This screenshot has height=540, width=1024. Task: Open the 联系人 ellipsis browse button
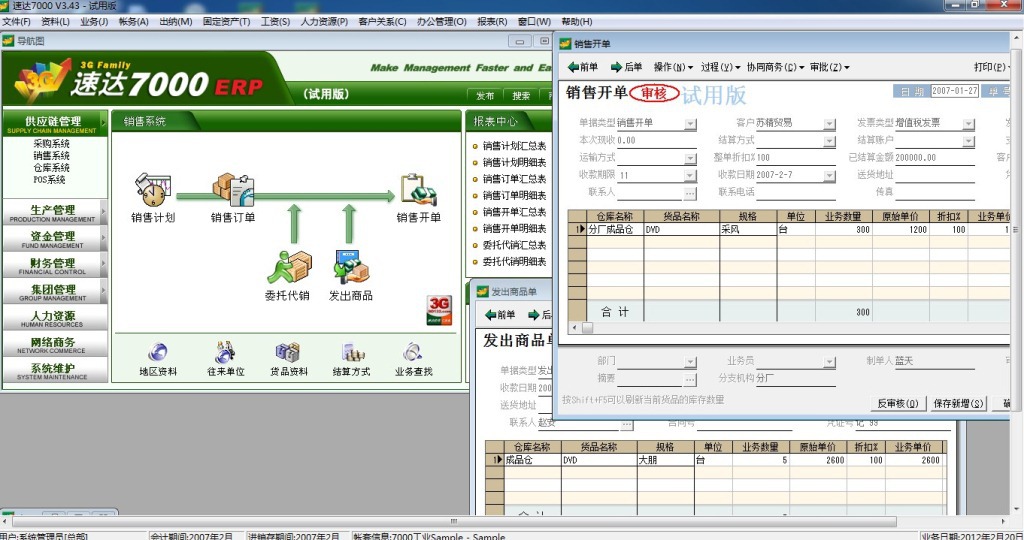[690, 193]
